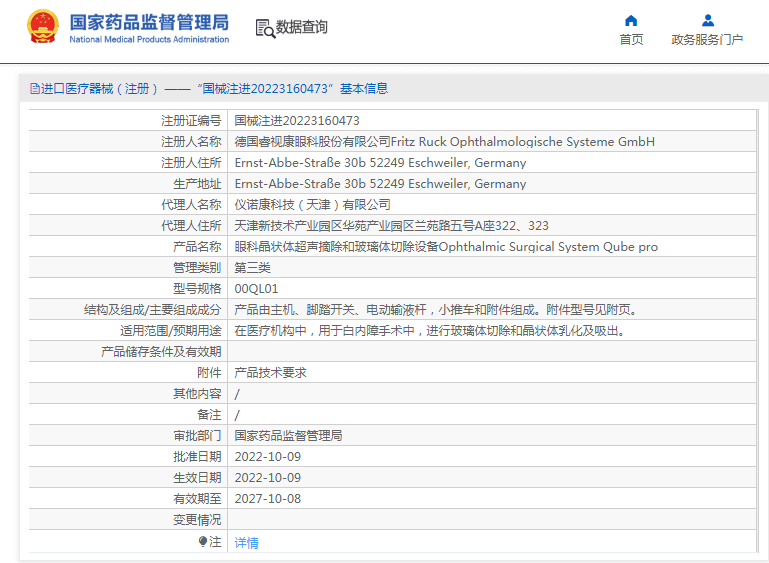The width and height of the screenshot is (769, 563).
Task: Click 生效日期 value 2022-10-09
Action: point(268,478)
